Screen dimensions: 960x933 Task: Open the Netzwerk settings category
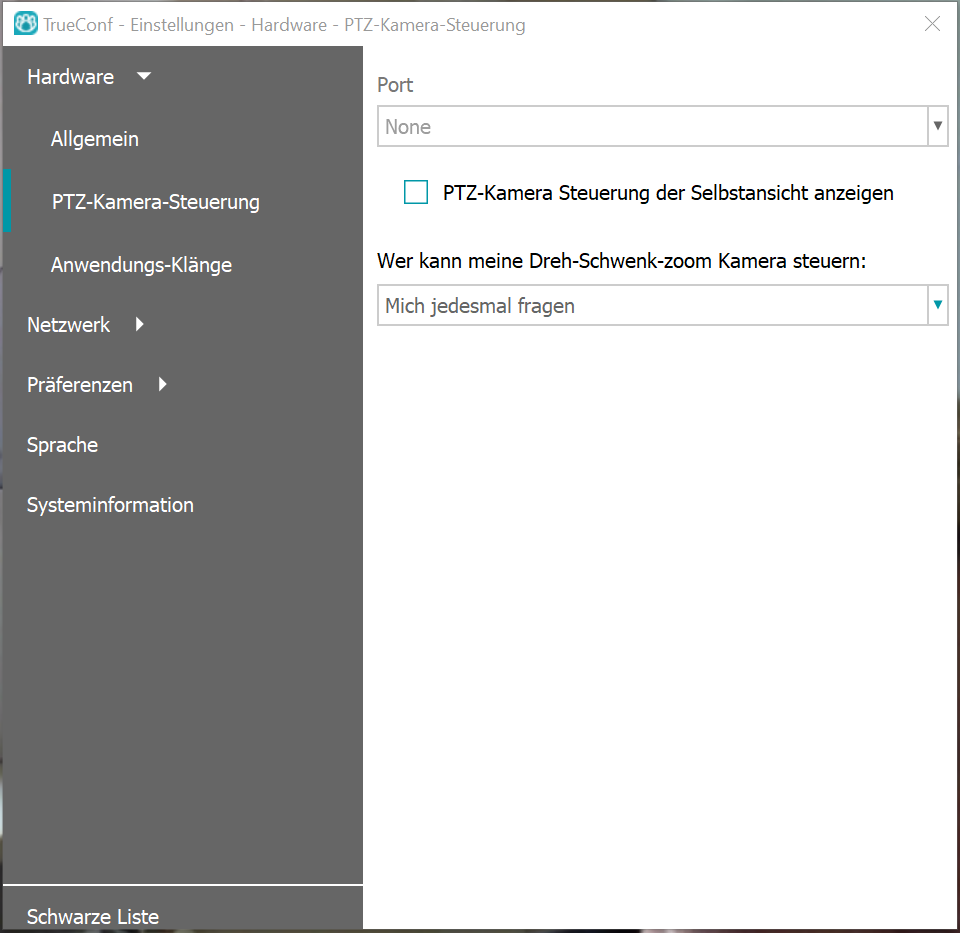(69, 324)
